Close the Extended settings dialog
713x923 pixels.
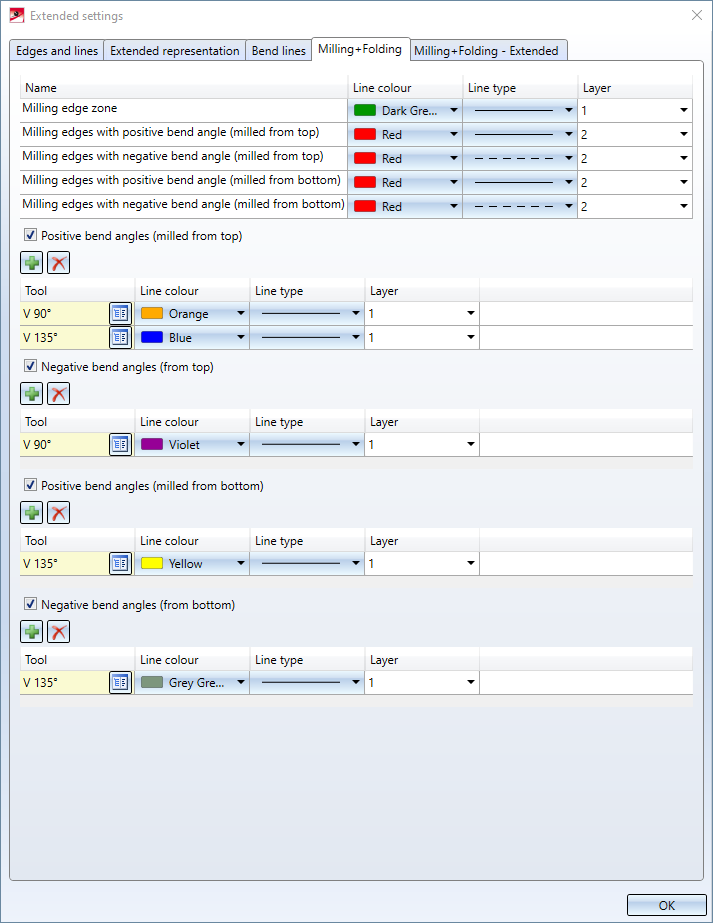click(697, 15)
